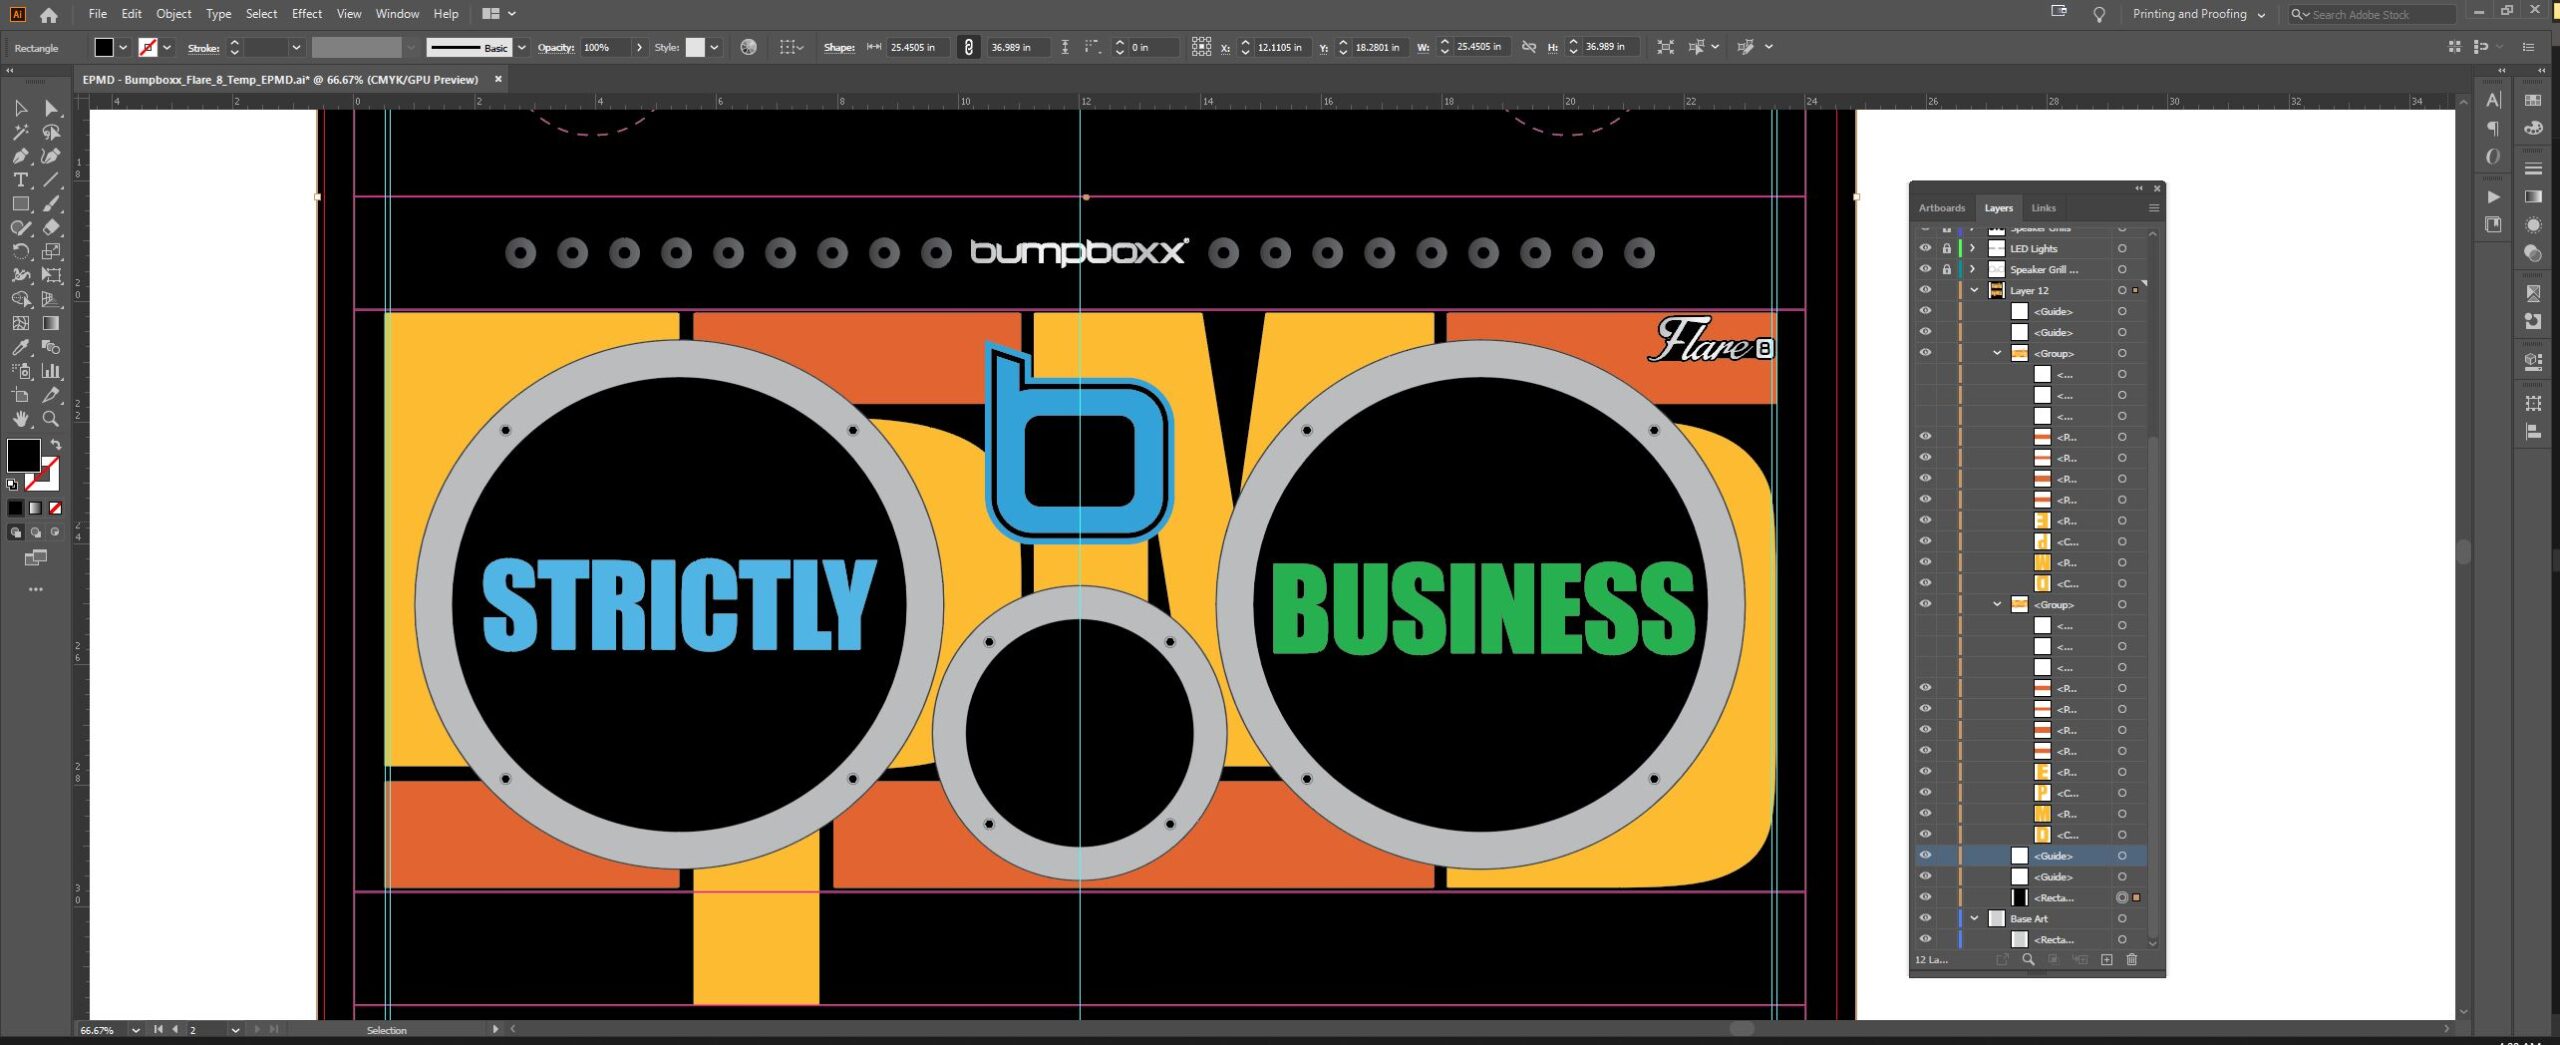This screenshot has width=2560, height=1045.
Task: Click the Search Adobe Stock field
Action: click(x=2372, y=14)
